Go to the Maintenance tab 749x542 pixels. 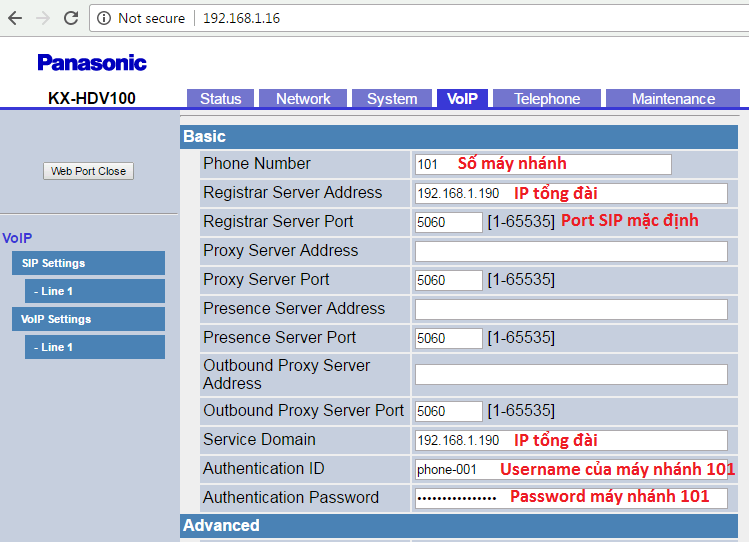[673, 98]
